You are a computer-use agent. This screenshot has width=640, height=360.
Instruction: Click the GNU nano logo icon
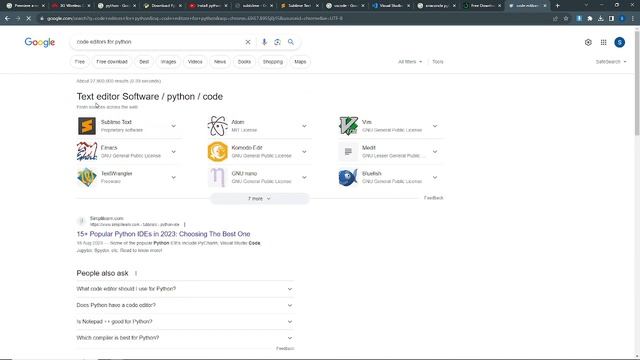(218, 178)
